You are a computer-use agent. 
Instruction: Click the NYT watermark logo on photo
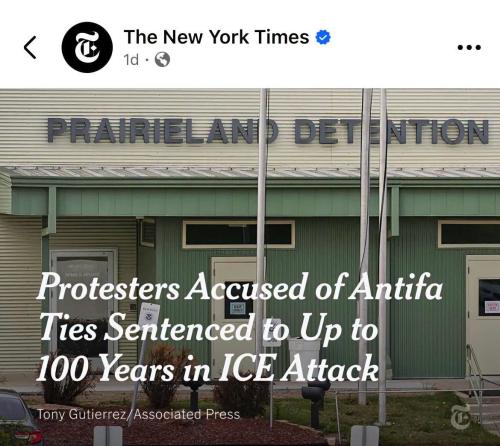coord(461,417)
